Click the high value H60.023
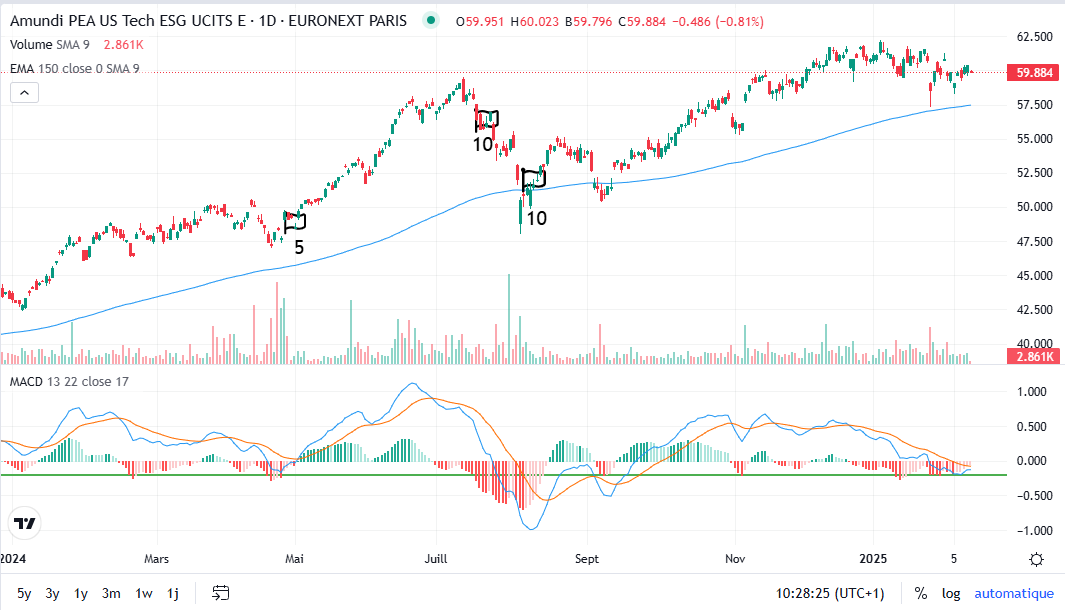1065x610 pixels. pyautogui.click(x=535, y=22)
